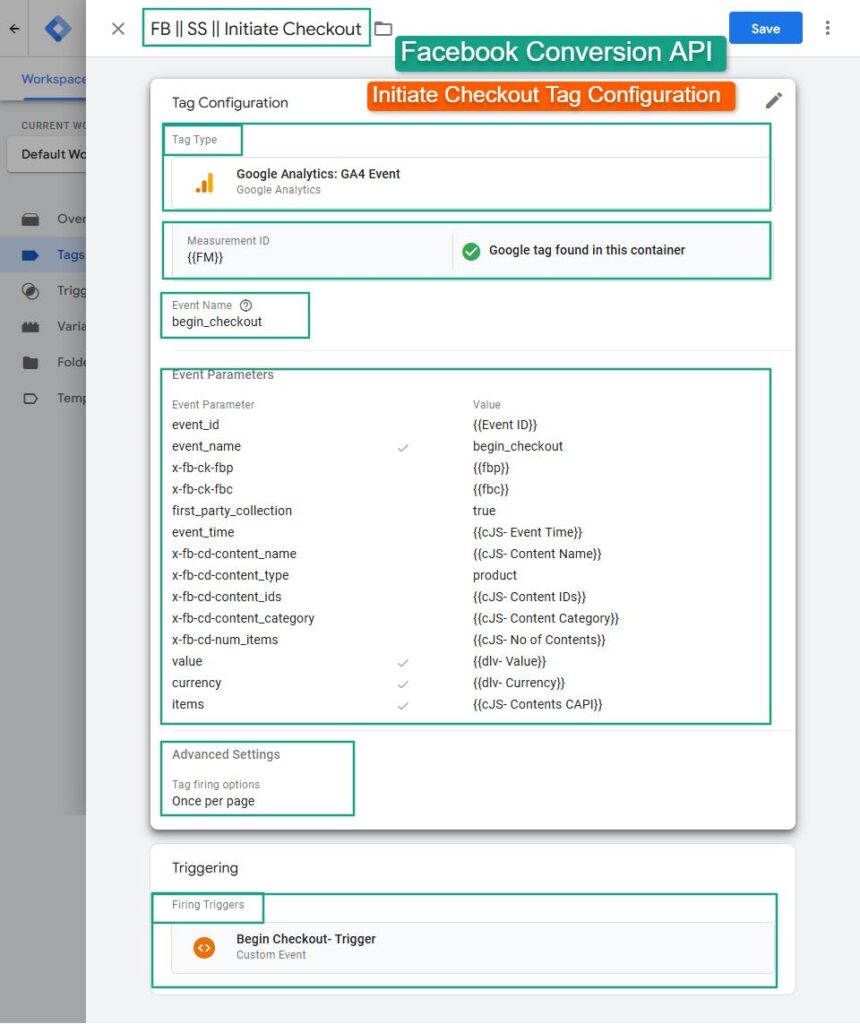Click the x-fb-cd-content_name parameter
Image resolution: width=860 pixels, height=1024 pixels.
click(x=234, y=554)
